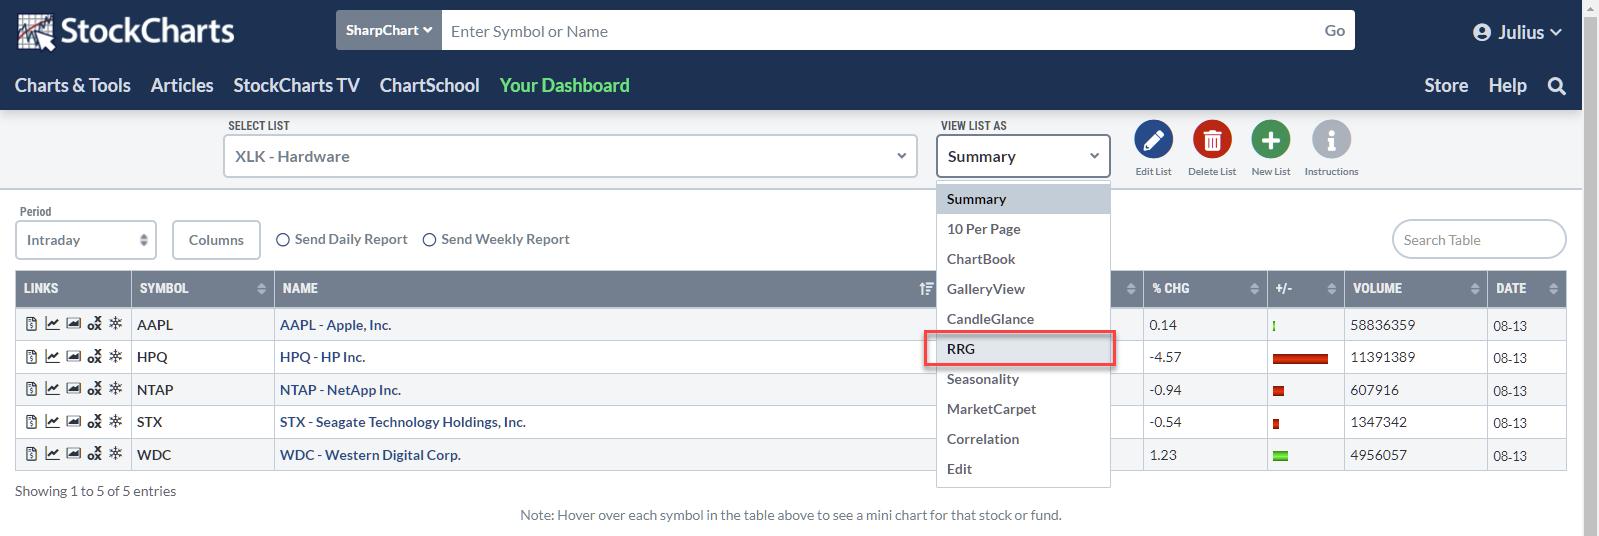The image size is (1599, 536).
Task: Click the red Delete List trash icon
Action: pos(1212,141)
